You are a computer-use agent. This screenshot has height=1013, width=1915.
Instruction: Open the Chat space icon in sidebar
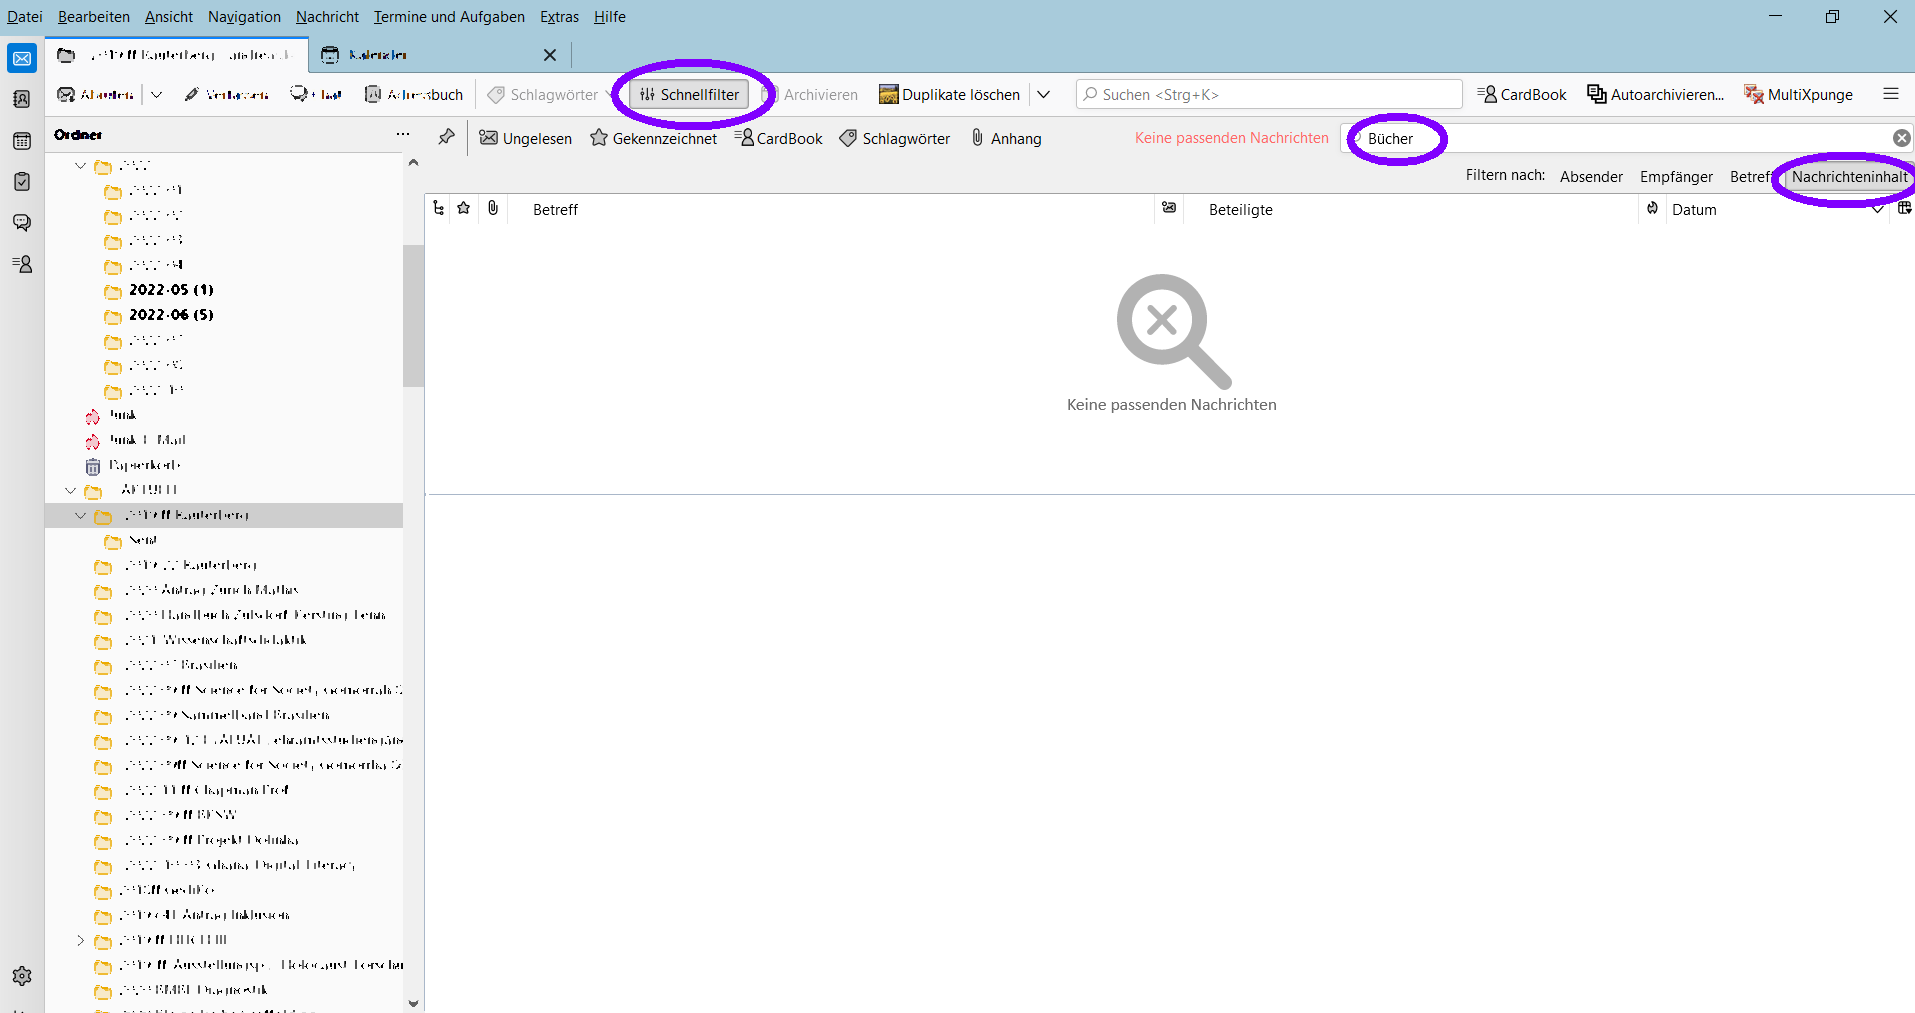[x=22, y=223]
